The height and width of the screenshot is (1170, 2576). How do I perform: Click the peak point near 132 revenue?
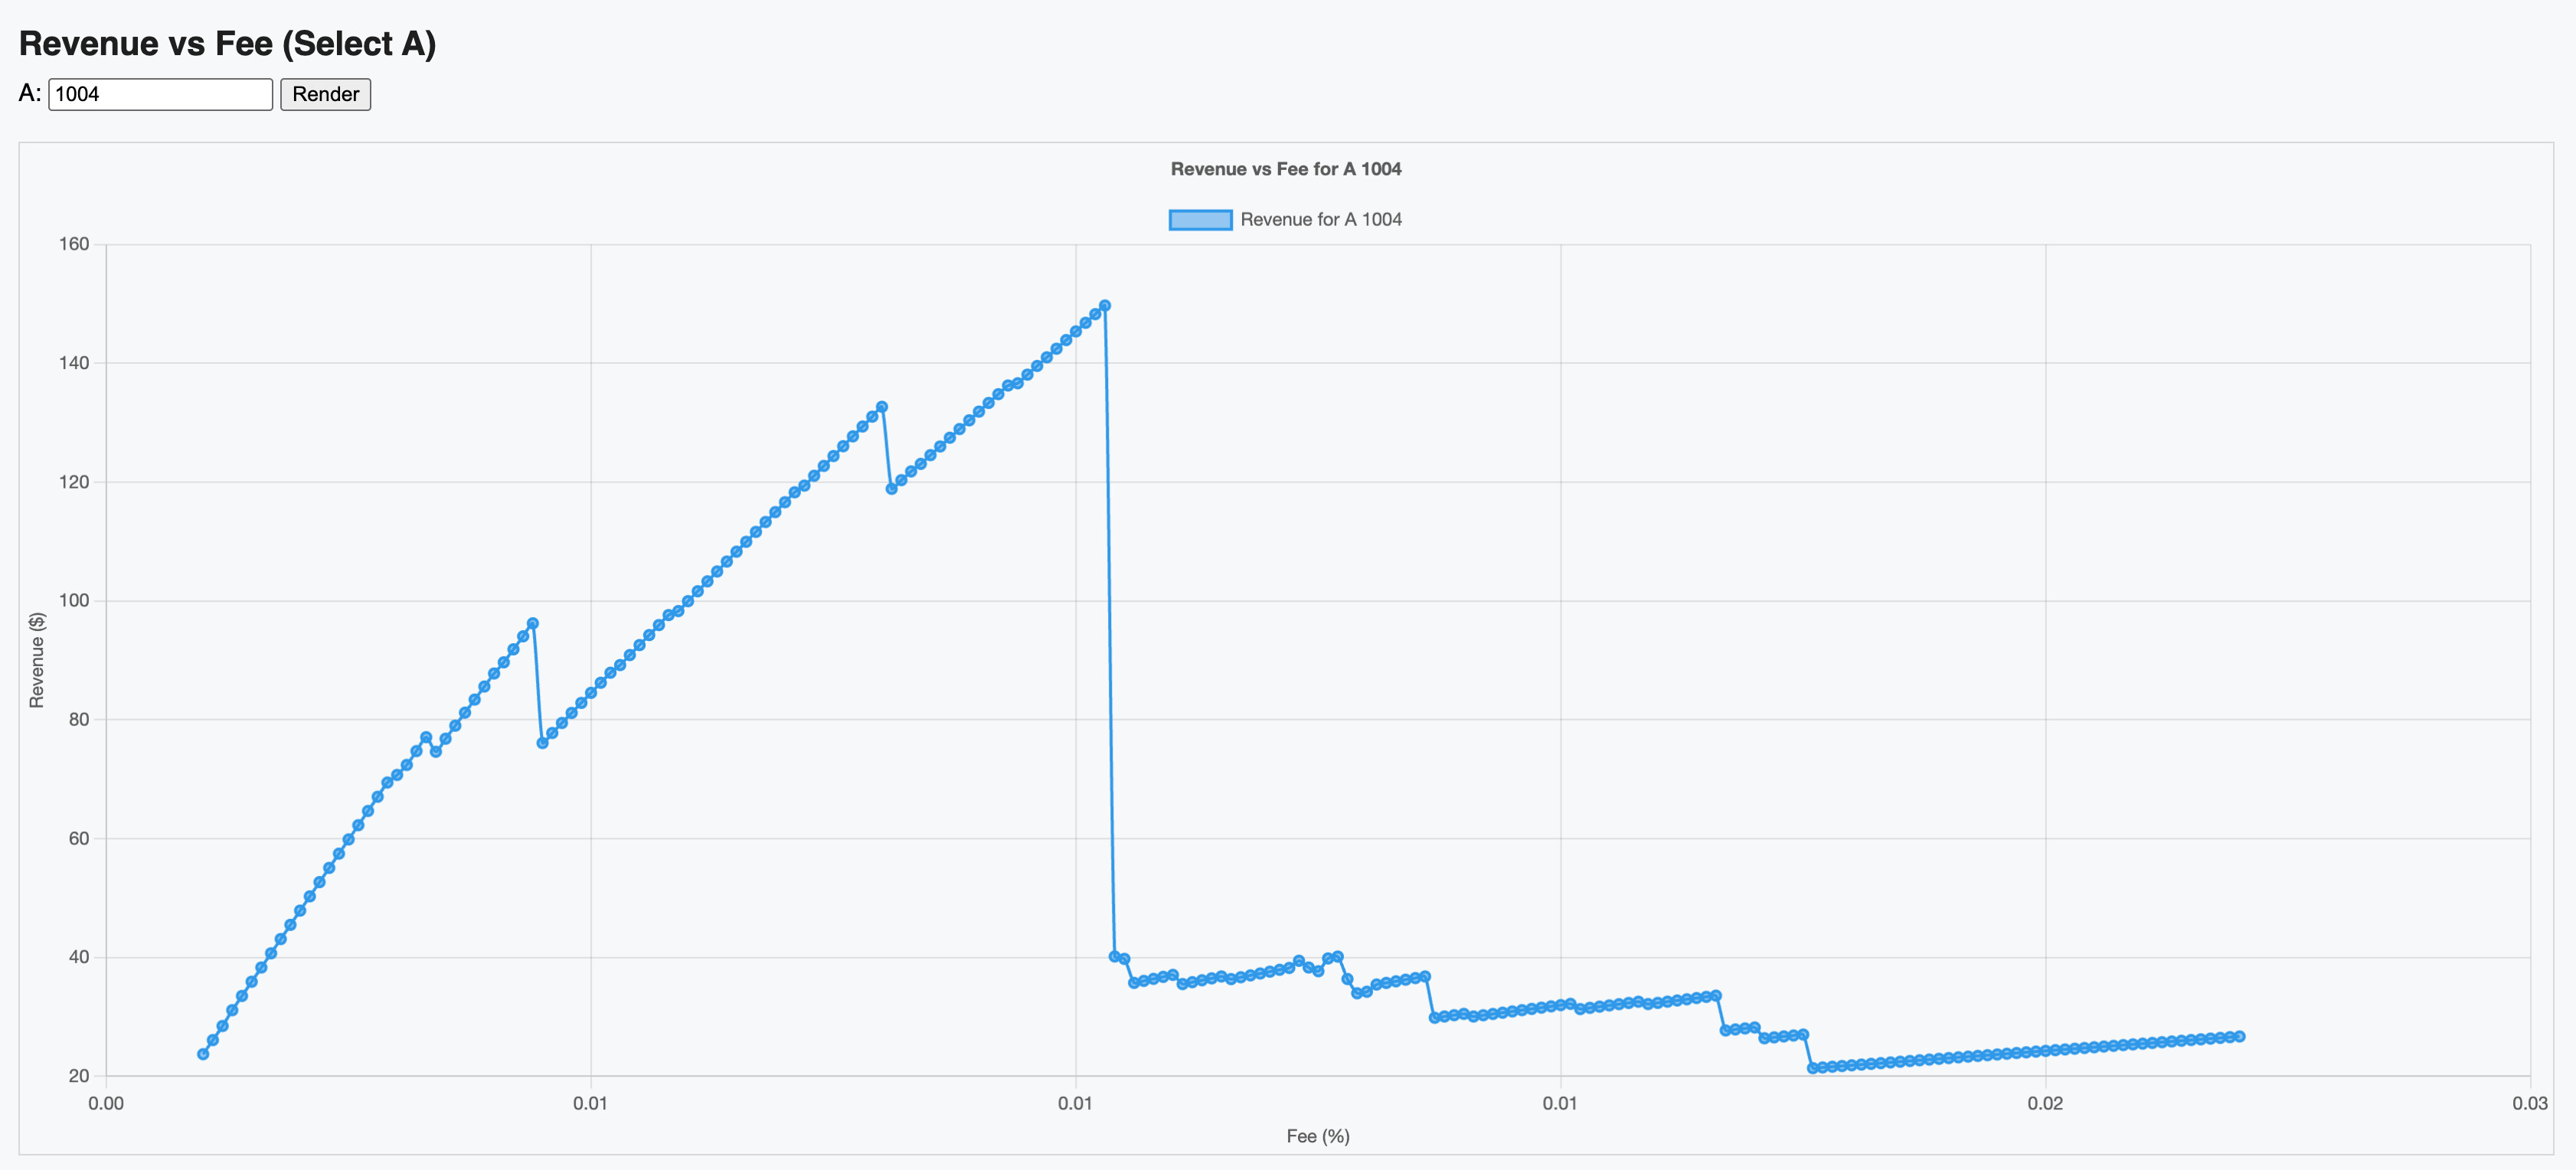click(882, 407)
